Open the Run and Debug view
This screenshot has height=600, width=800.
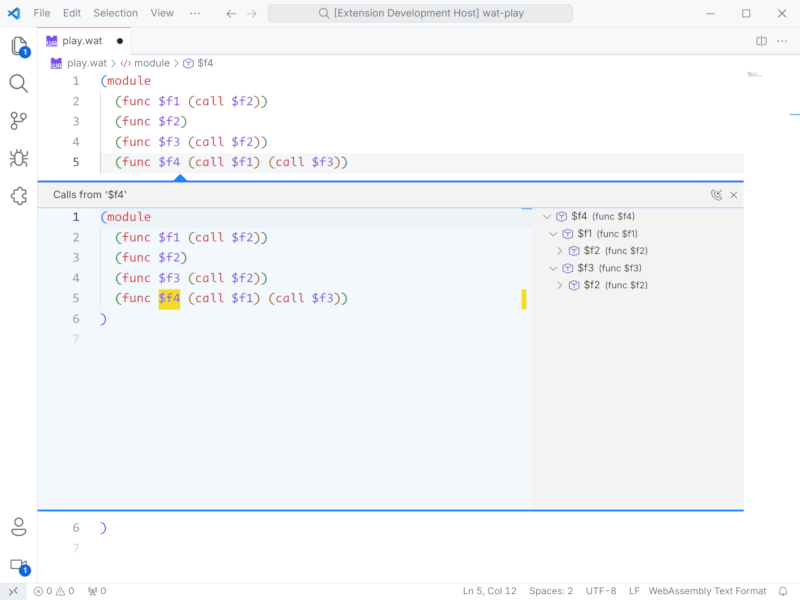18,158
